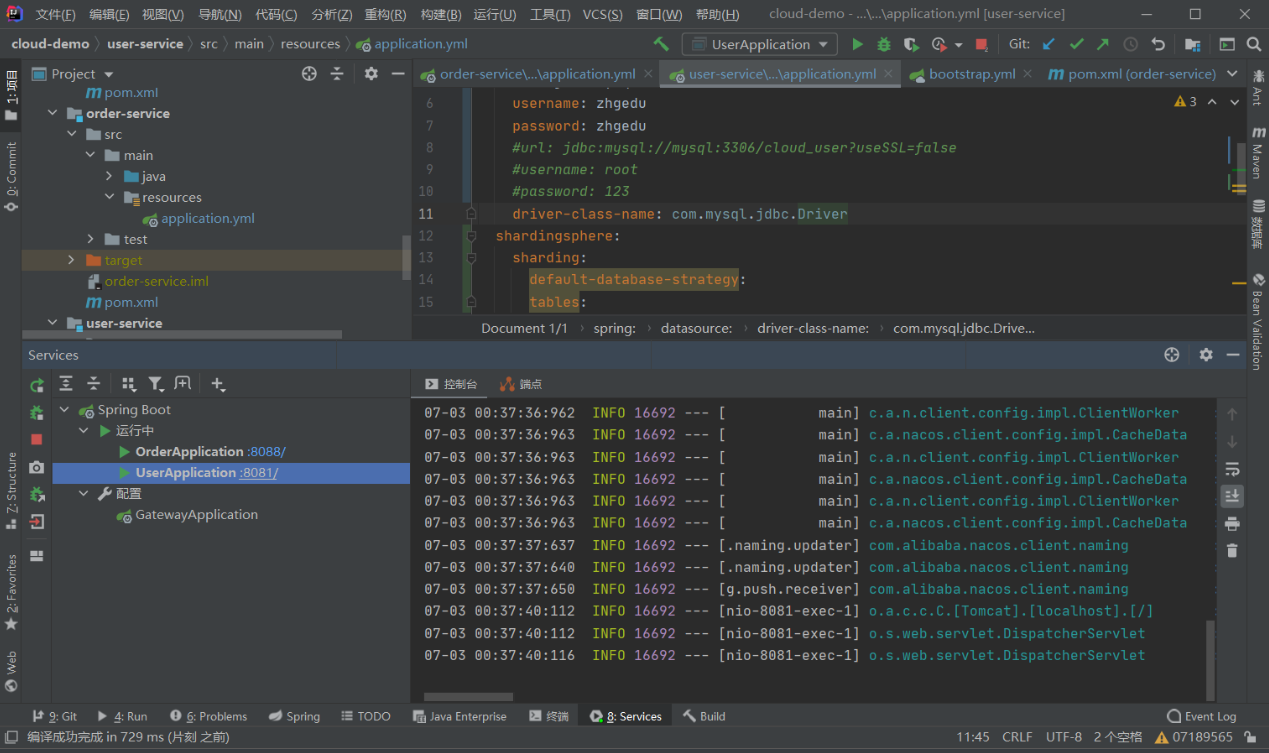
Task: Click the green Run button in toolbar
Action: 857,44
